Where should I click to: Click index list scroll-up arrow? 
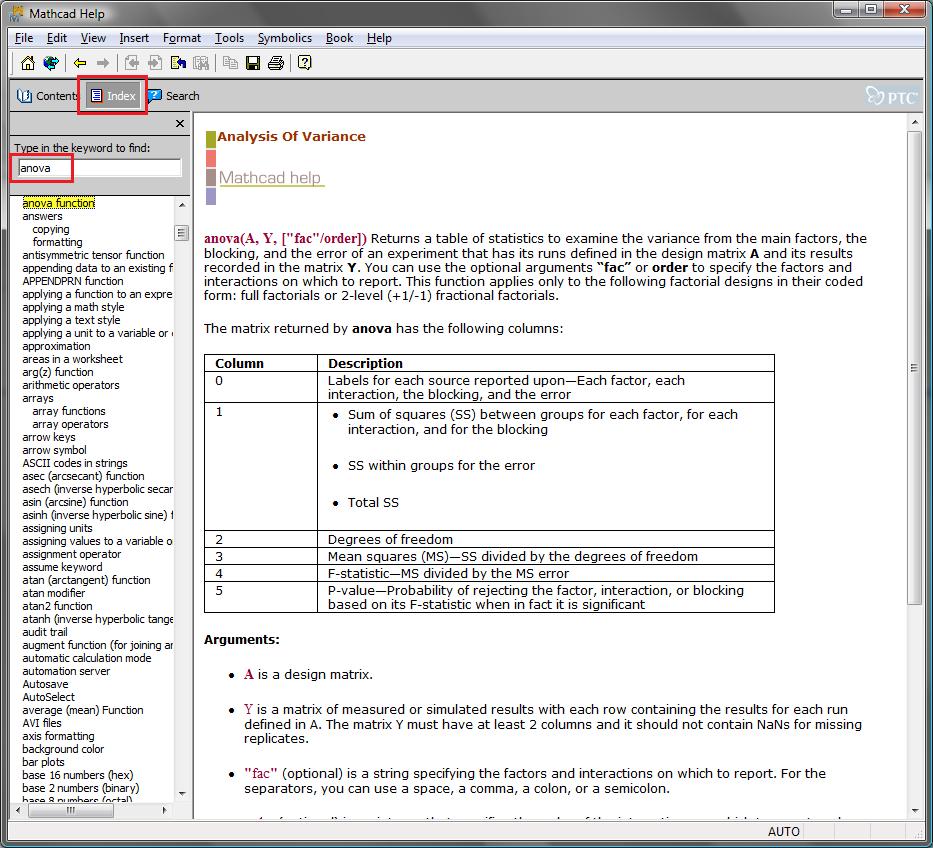coord(182,205)
